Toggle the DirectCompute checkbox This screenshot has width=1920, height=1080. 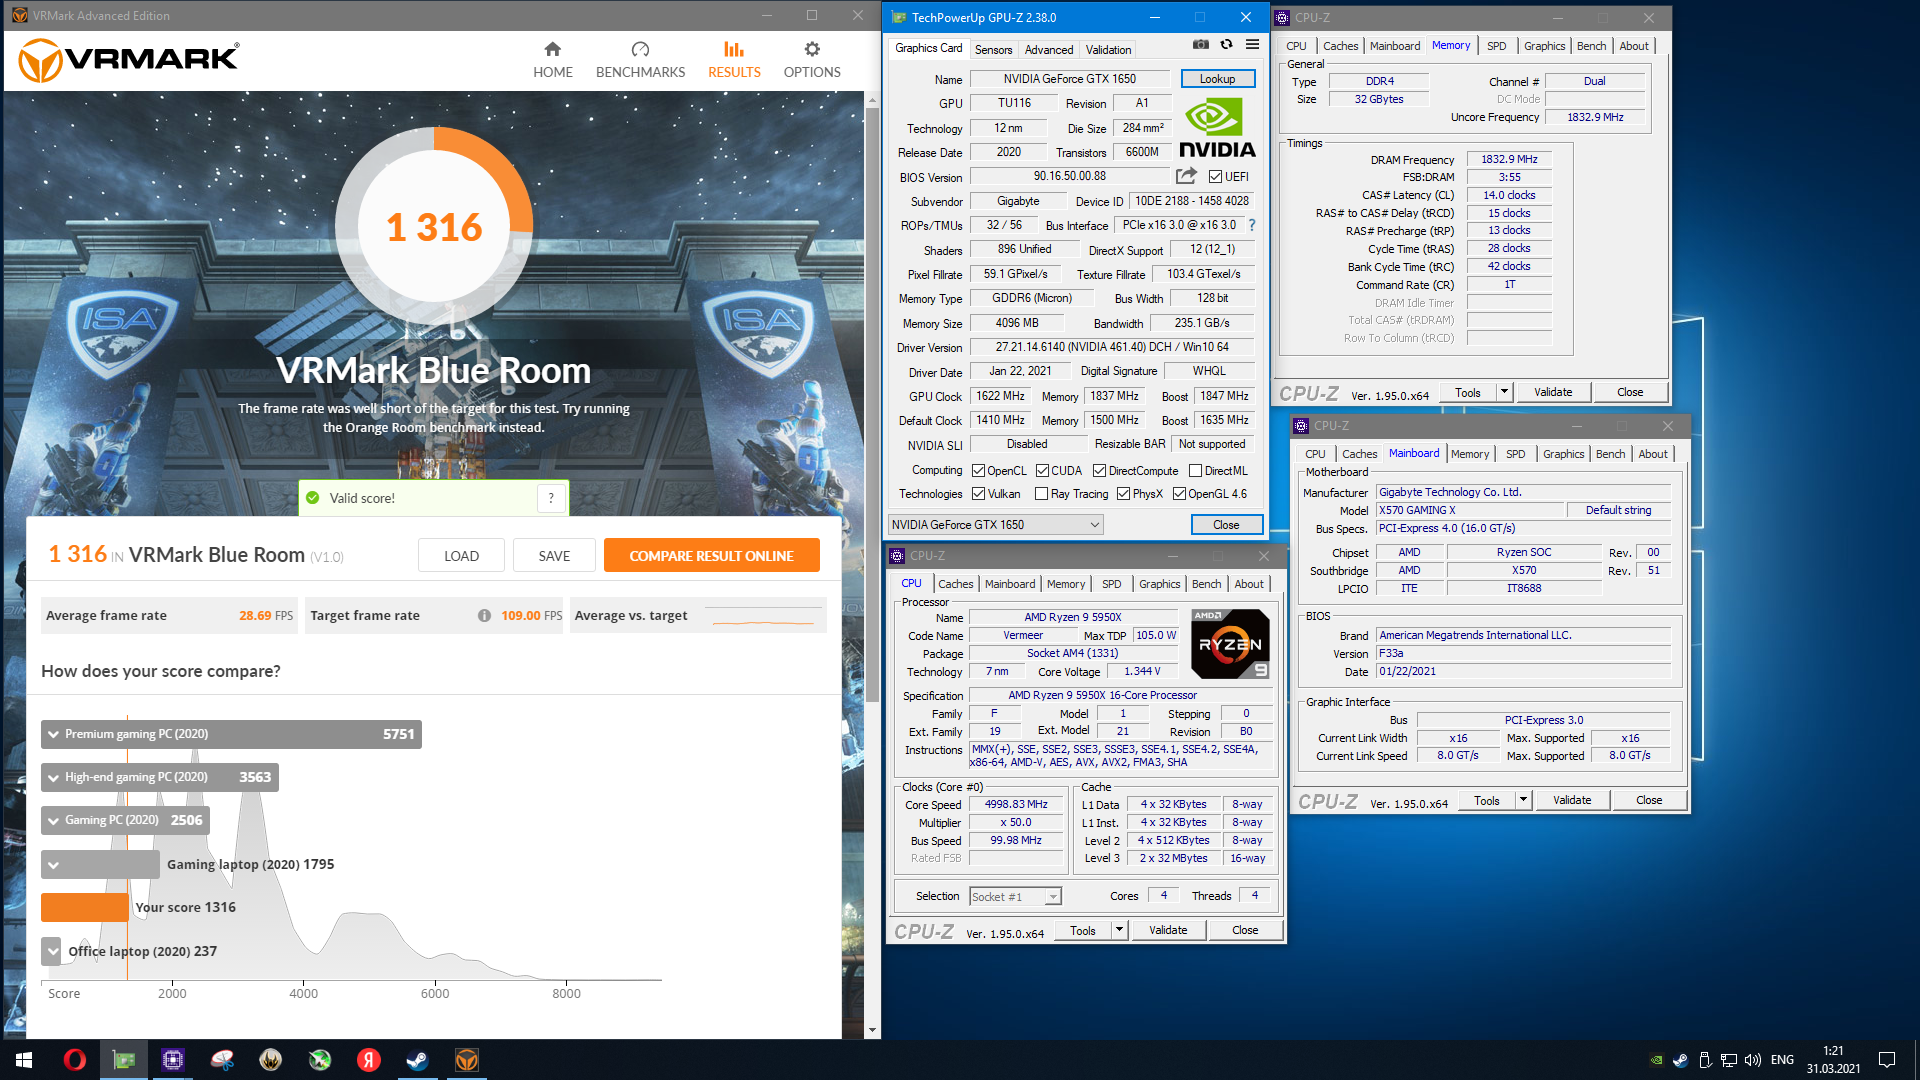1099,471
